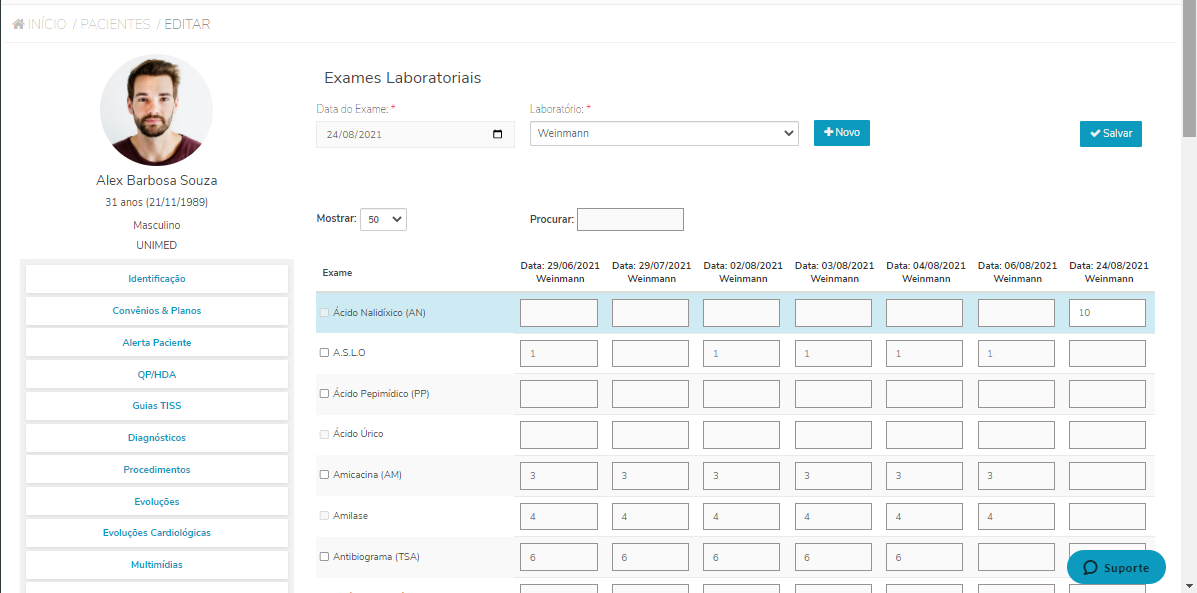Click Ácido Nalidíxico field for 24/08/2021
This screenshot has width=1197, height=593.
pos(1108,313)
